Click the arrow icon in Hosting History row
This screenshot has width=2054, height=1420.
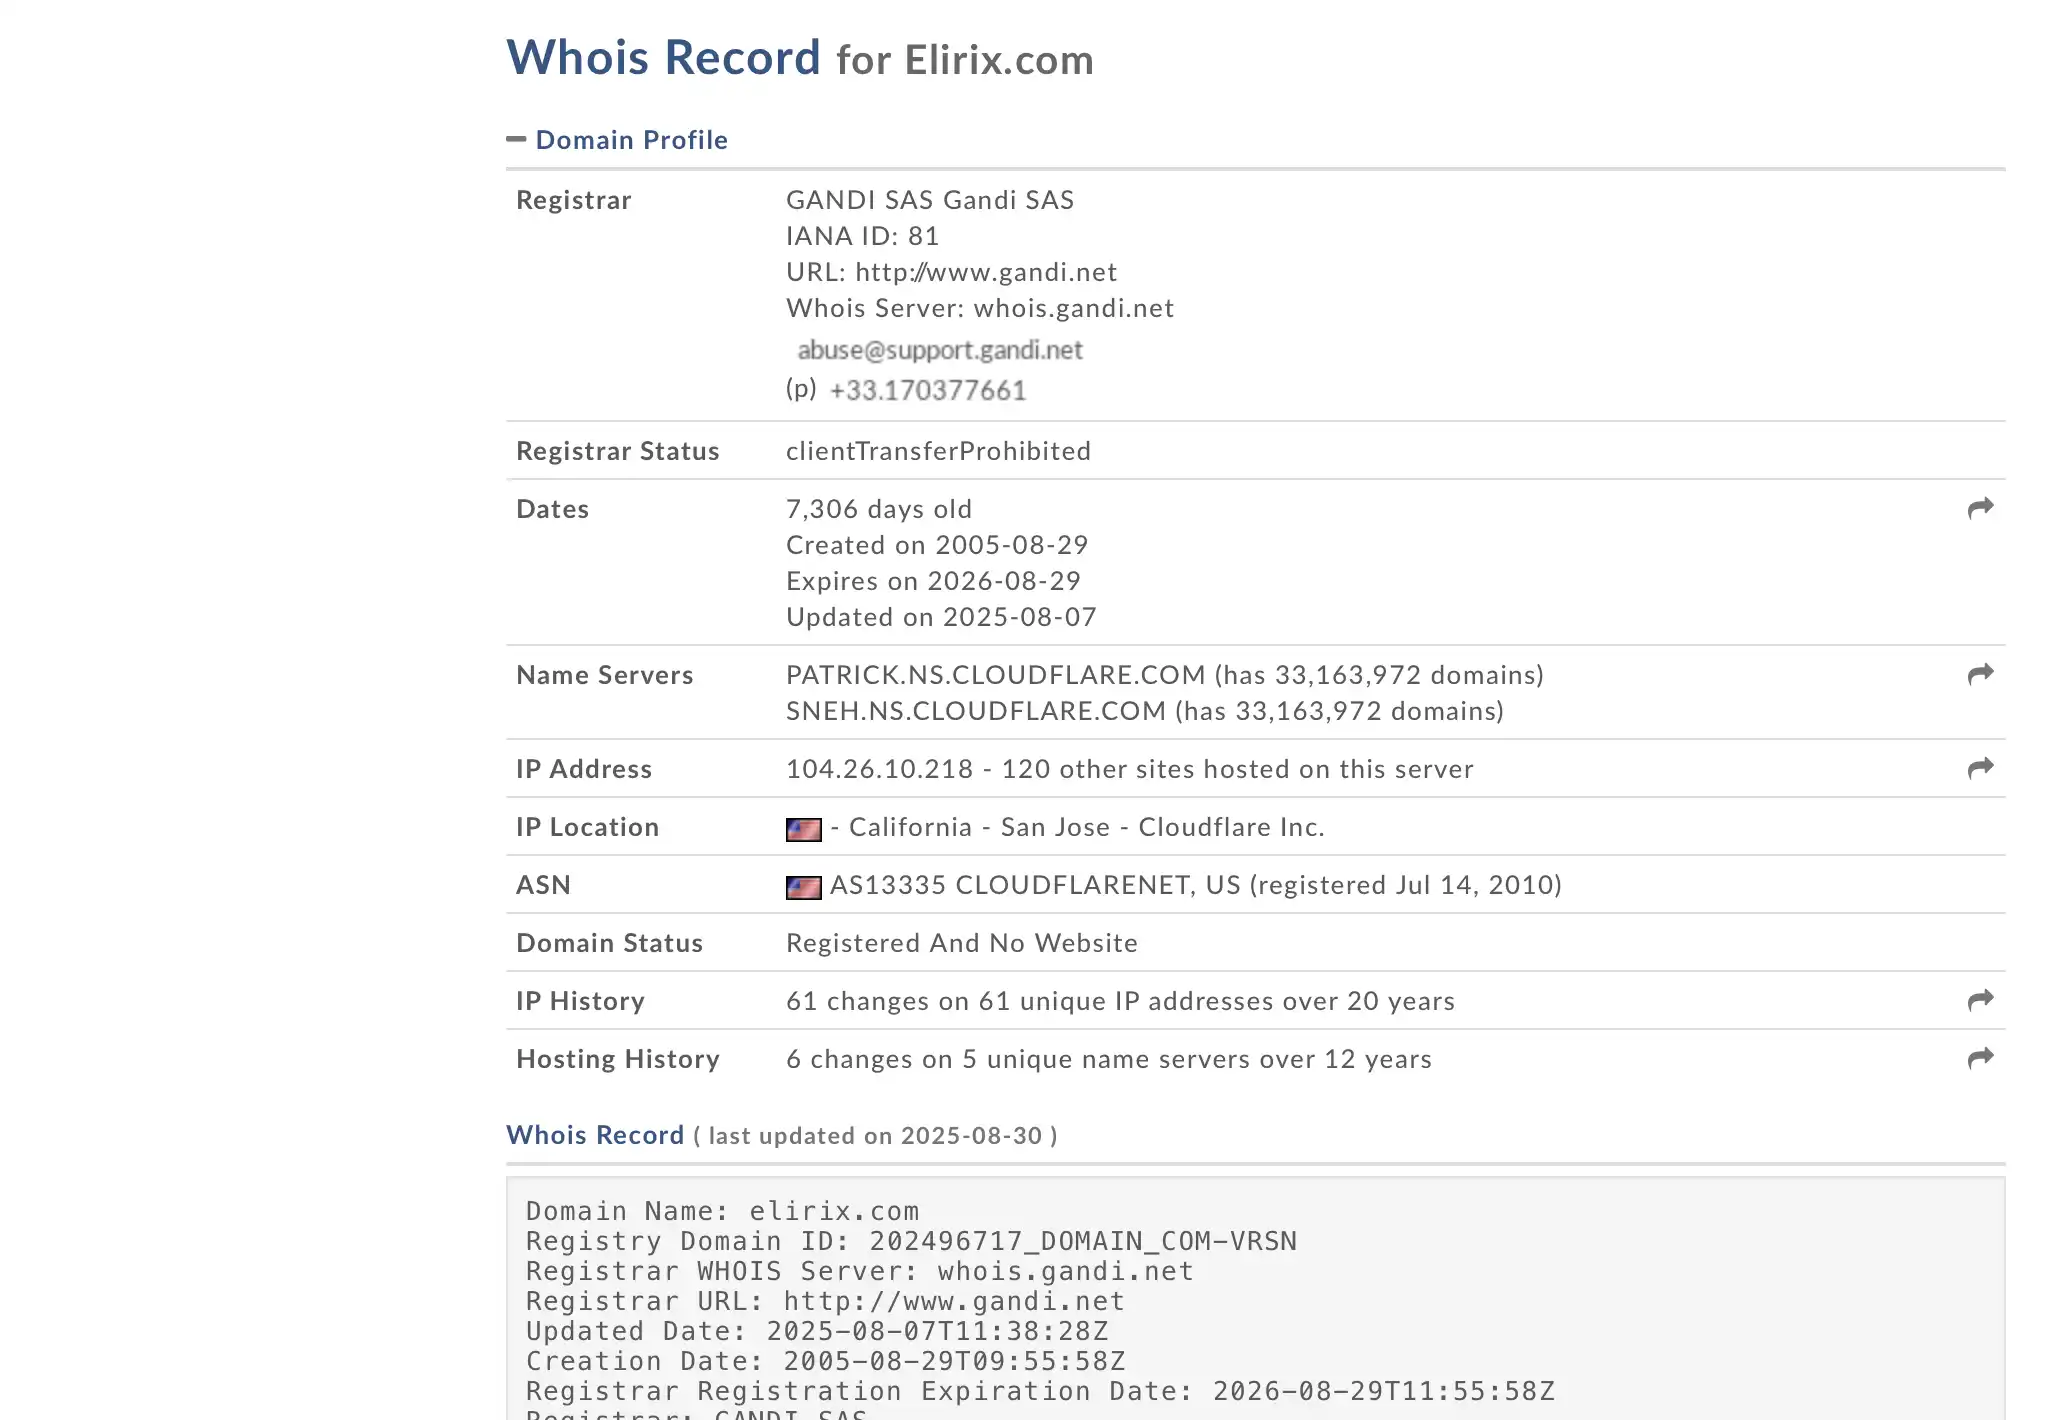coord(1980,1058)
